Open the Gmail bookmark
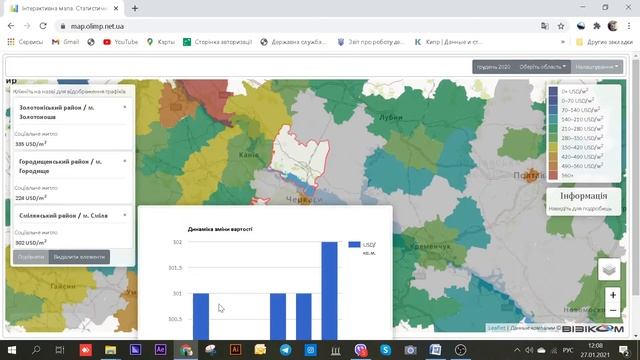This screenshot has height=360, width=640. (65, 42)
